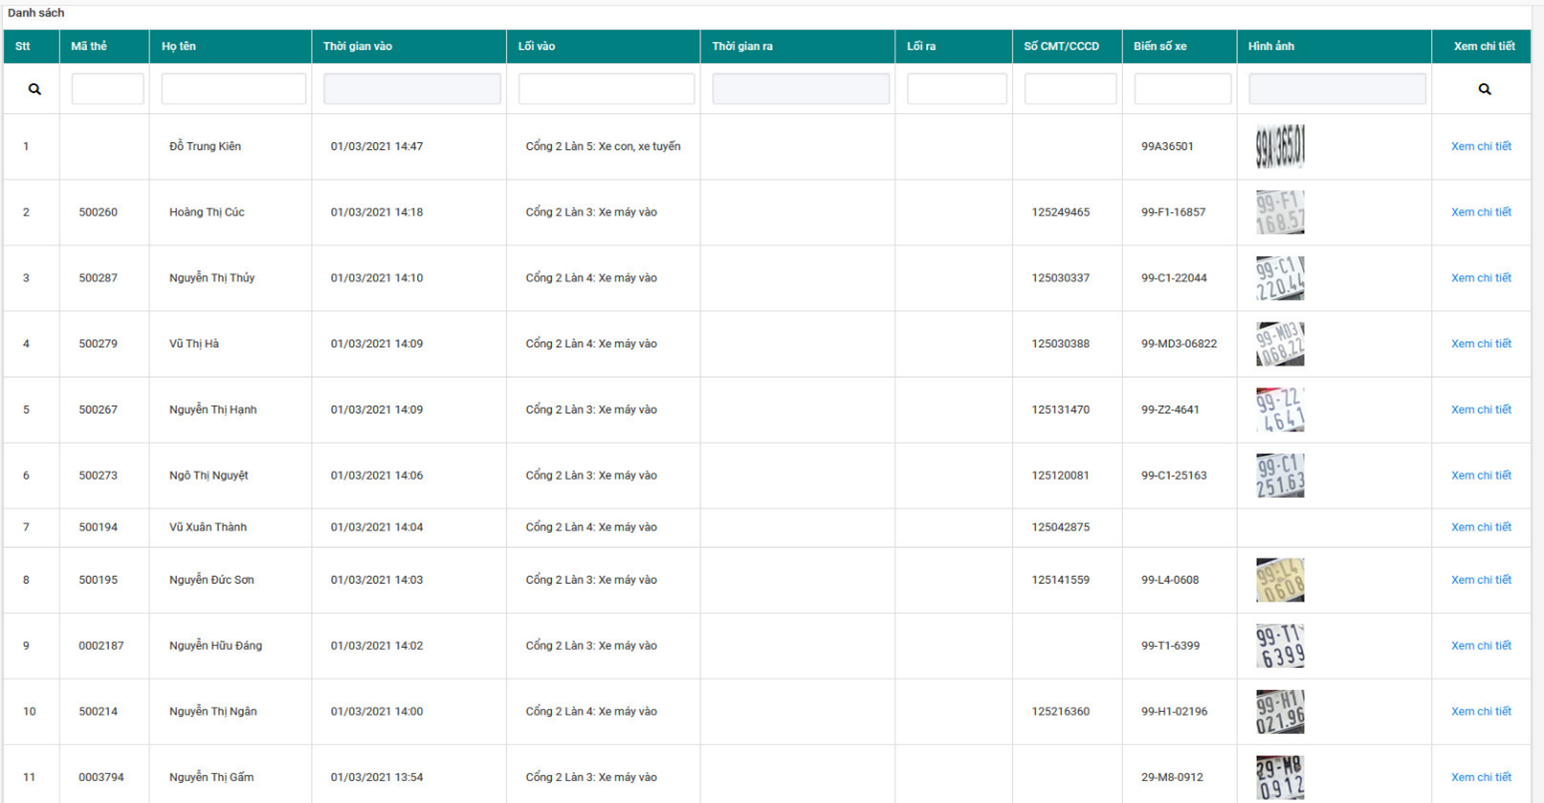The image size is (1544, 803).
Task: Click the search icon under Stt column
Action: pyautogui.click(x=34, y=89)
